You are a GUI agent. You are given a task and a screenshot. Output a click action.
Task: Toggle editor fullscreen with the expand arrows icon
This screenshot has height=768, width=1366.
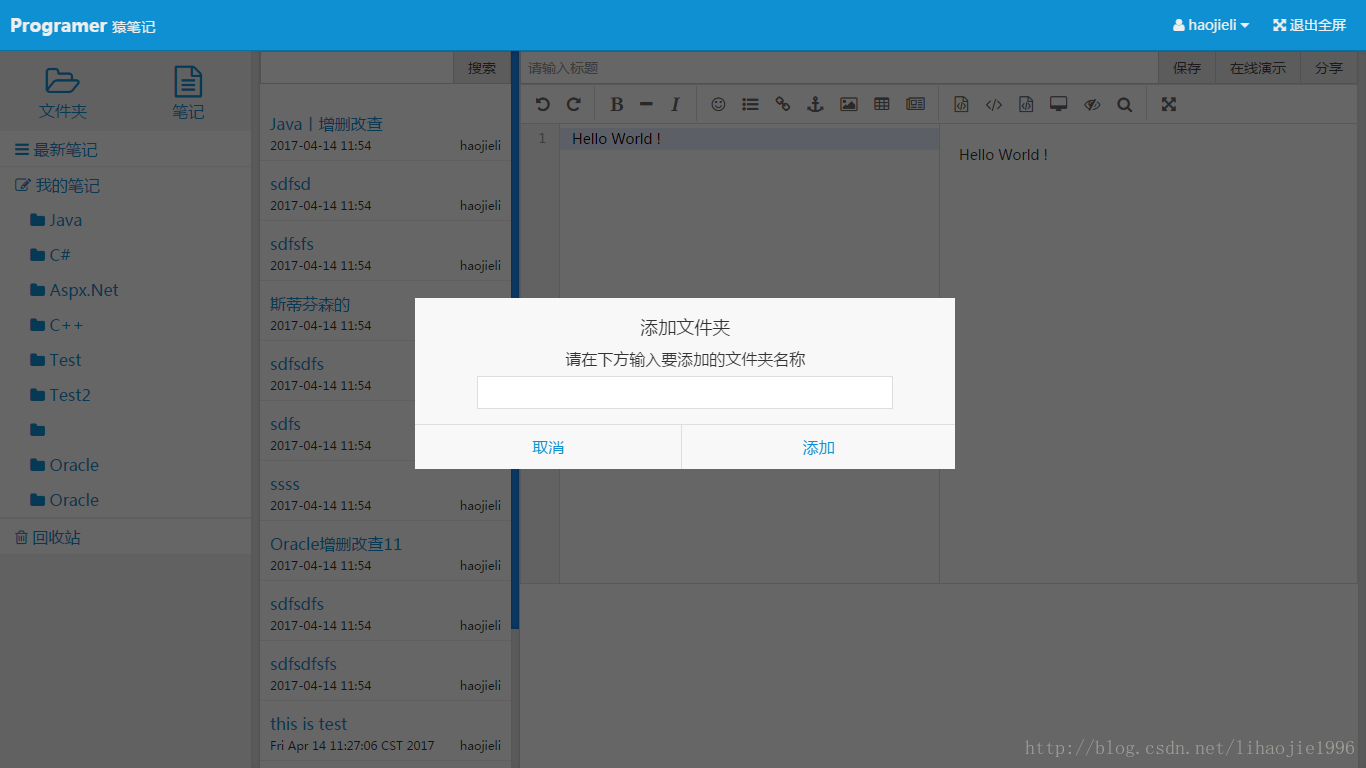click(1169, 104)
